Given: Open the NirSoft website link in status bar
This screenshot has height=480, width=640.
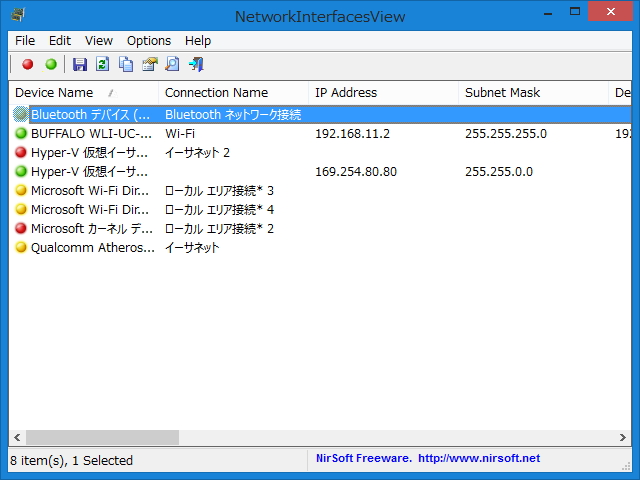Looking at the screenshot, I should pyautogui.click(x=479, y=458).
